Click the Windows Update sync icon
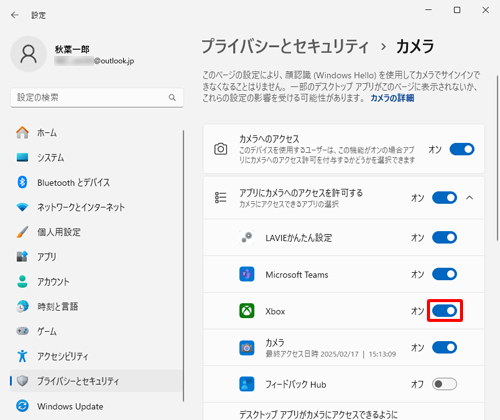Viewport: 500px width, 420px height. (x=22, y=406)
